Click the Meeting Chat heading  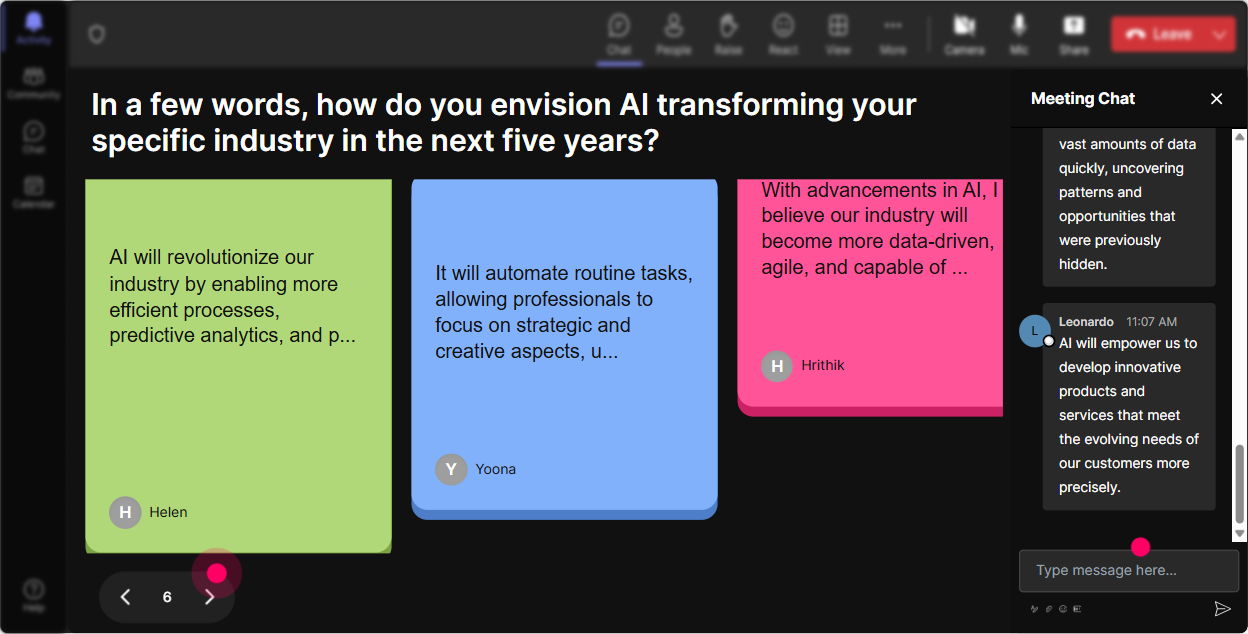(1083, 98)
